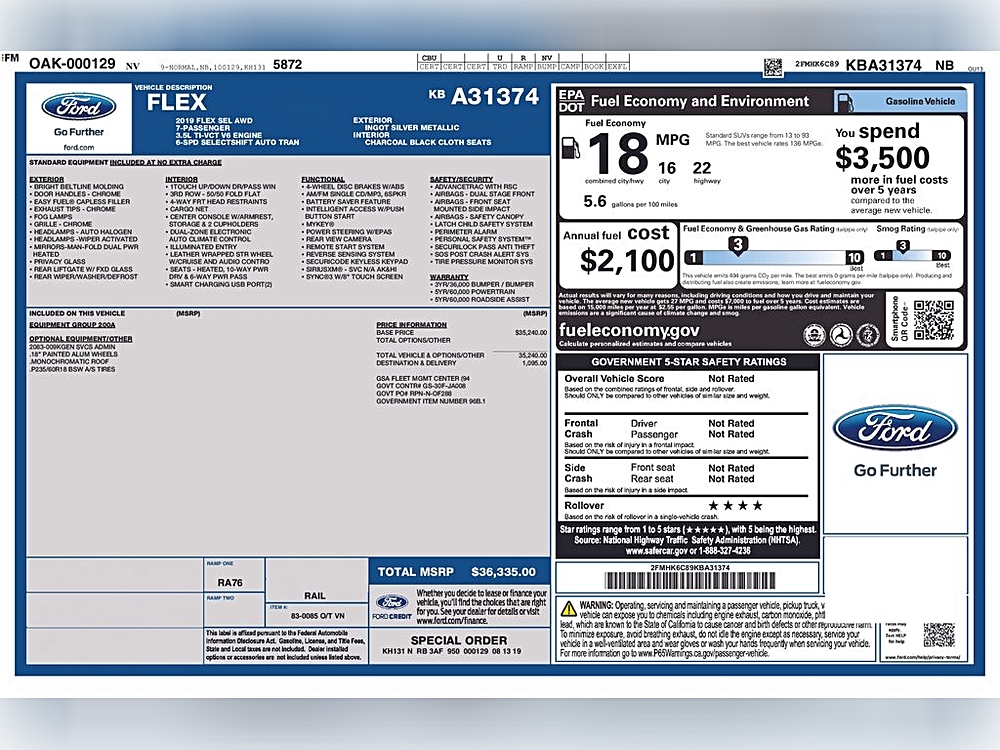This screenshot has width=1000, height=750.
Task: Click the $2,100 annual fuel cost
Action: [x=627, y=261]
